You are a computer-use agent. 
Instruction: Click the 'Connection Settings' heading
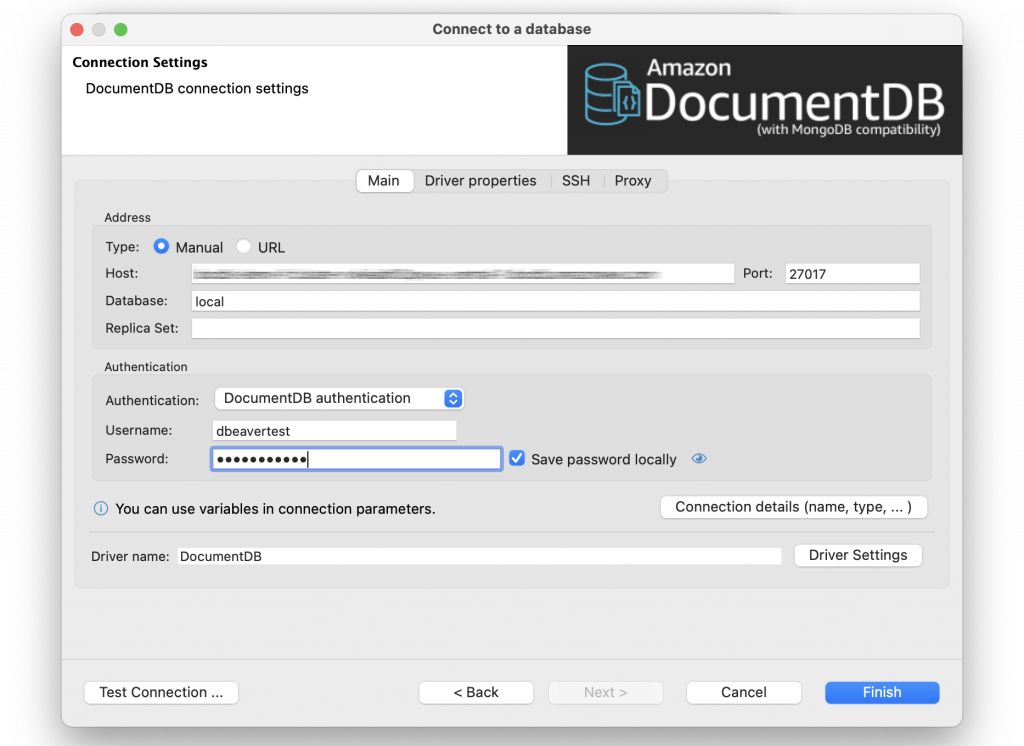140,62
